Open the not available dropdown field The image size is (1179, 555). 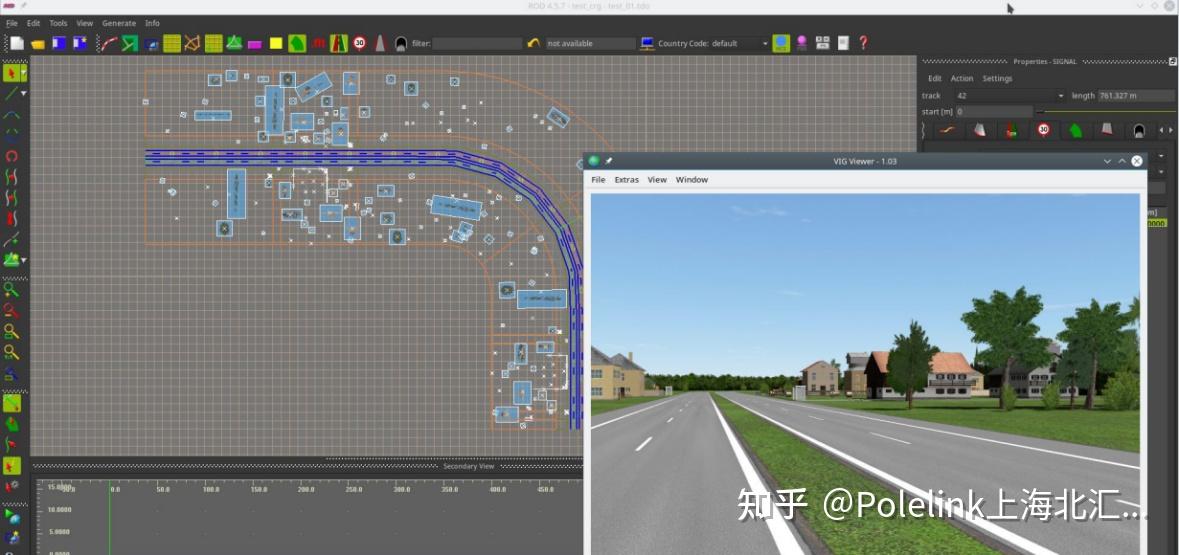coord(591,44)
